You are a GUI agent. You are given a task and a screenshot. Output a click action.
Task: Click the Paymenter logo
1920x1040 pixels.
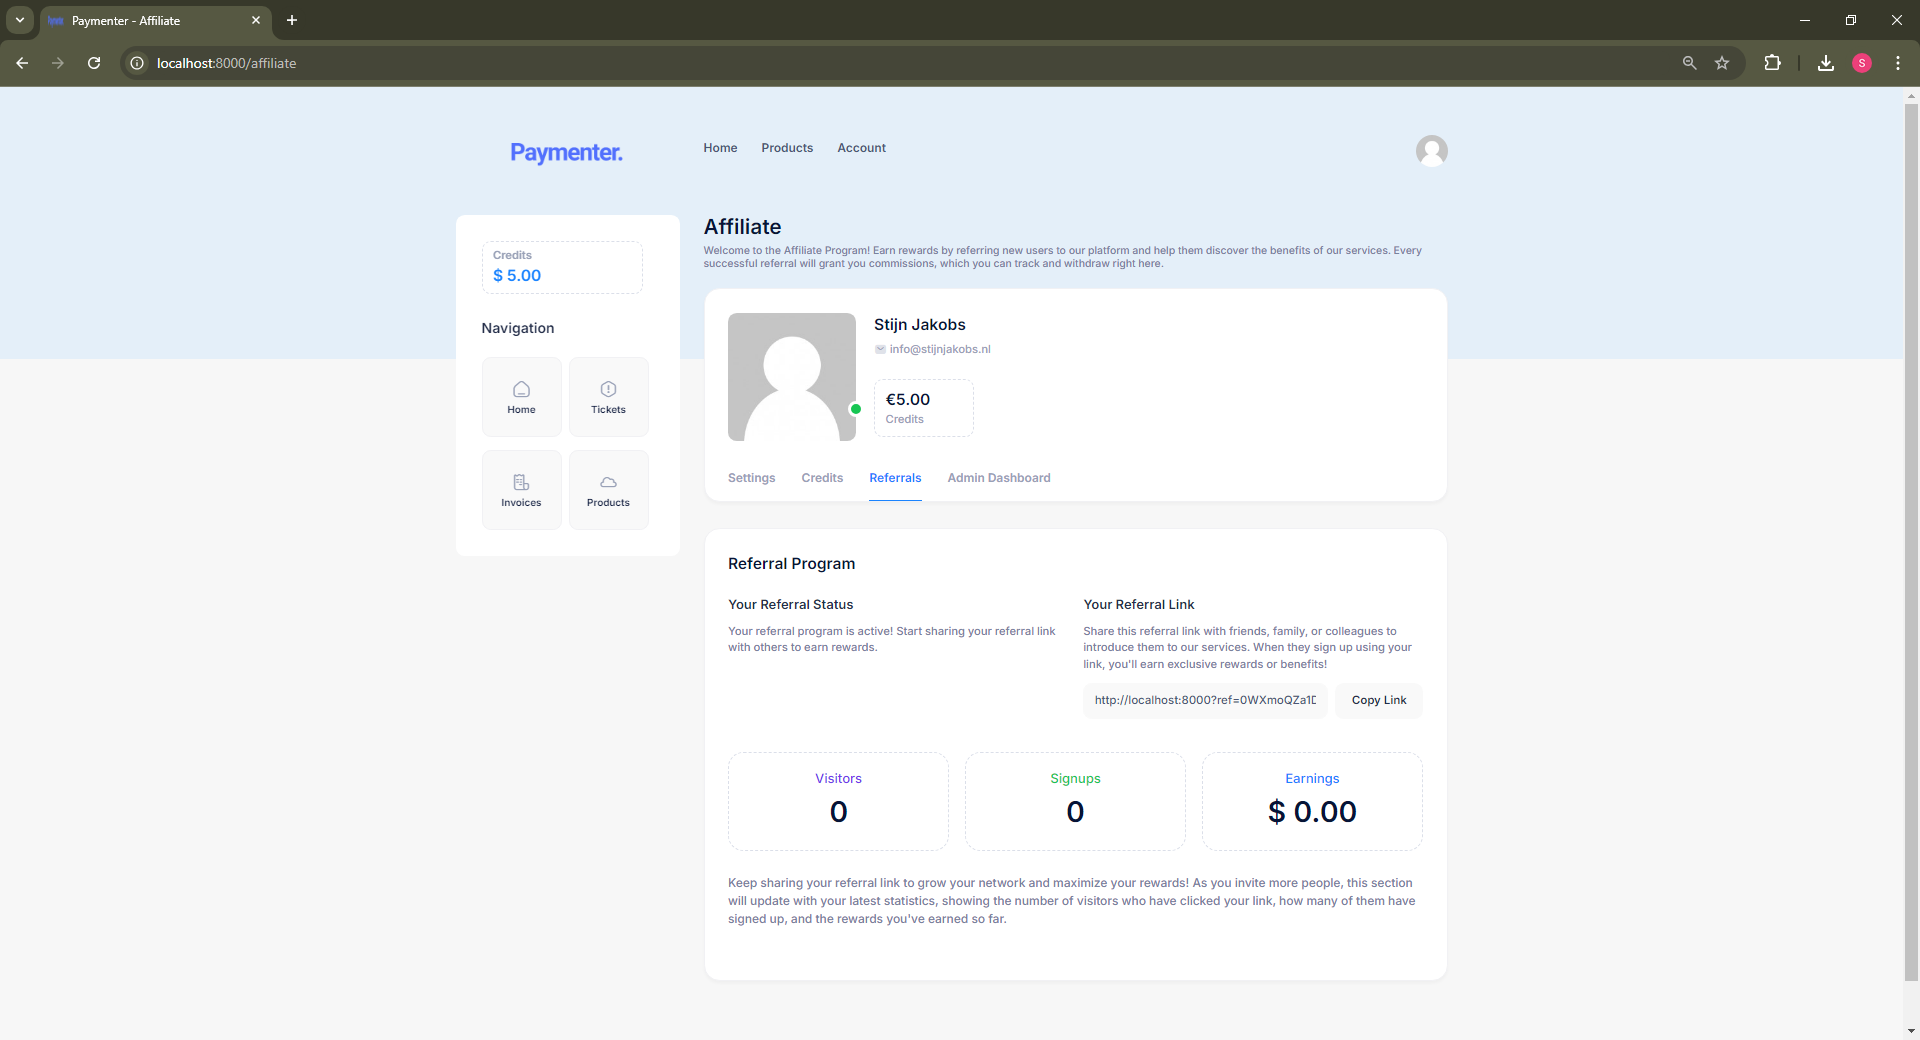tap(566, 152)
